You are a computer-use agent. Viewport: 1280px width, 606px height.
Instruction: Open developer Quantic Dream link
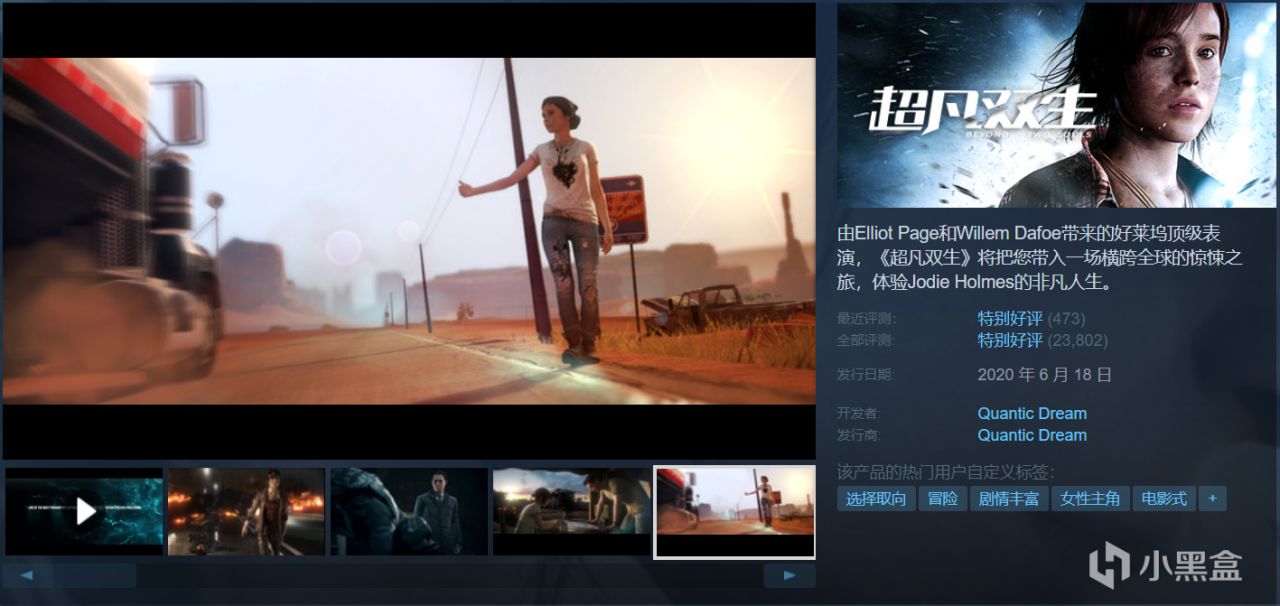(1032, 413)
